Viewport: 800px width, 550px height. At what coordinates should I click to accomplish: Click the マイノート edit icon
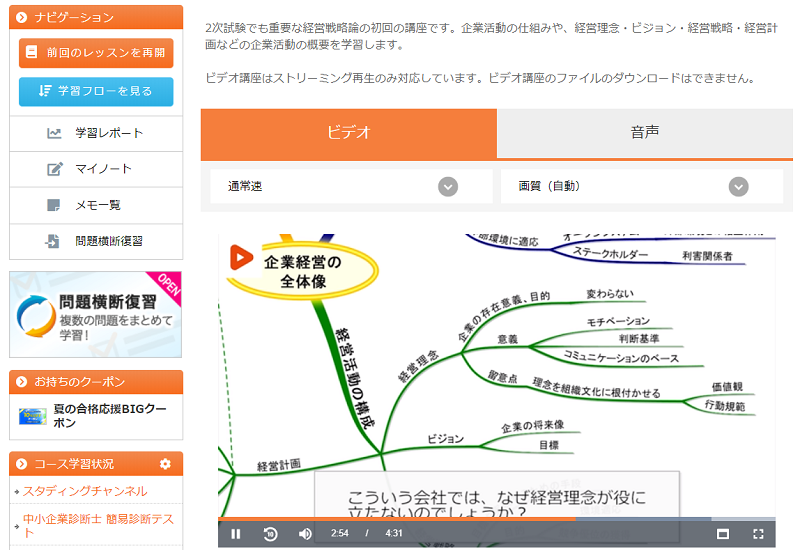pyautogui.click(x=55, y=169)
